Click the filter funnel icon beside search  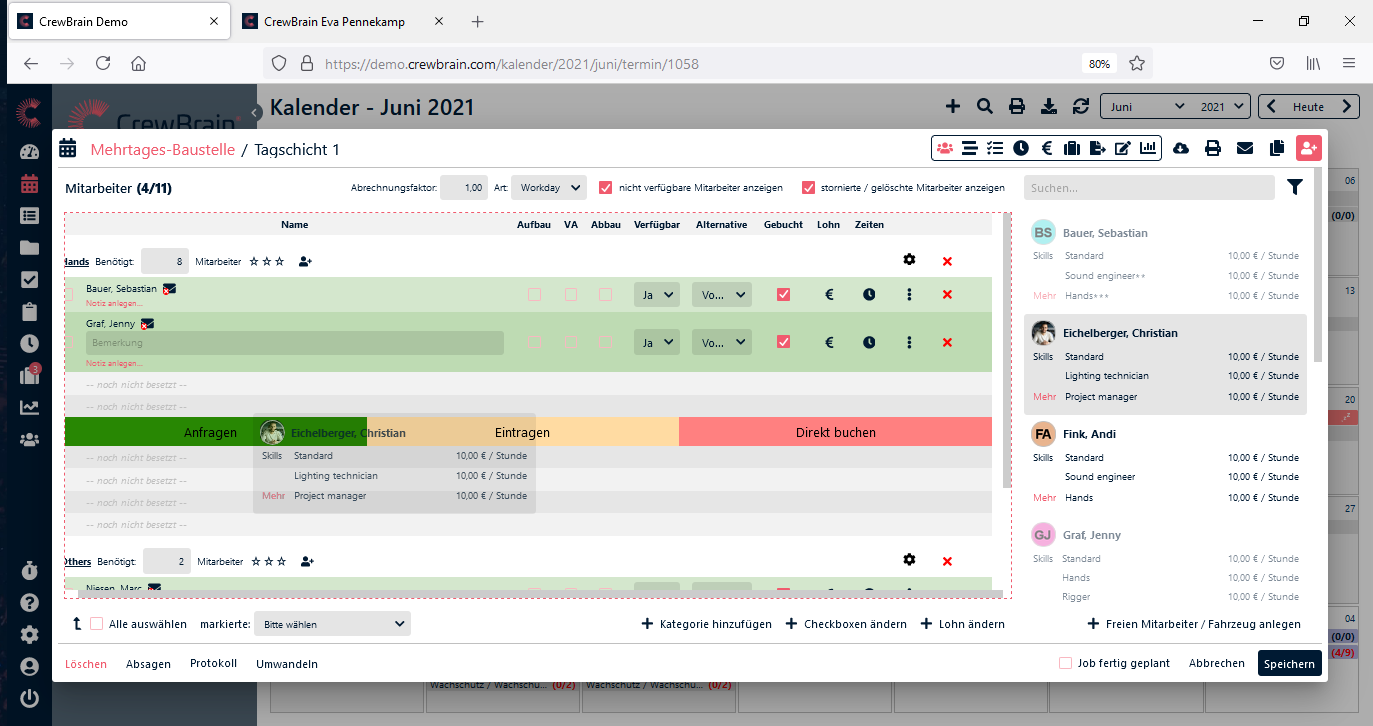click(x=1295, y=187)
